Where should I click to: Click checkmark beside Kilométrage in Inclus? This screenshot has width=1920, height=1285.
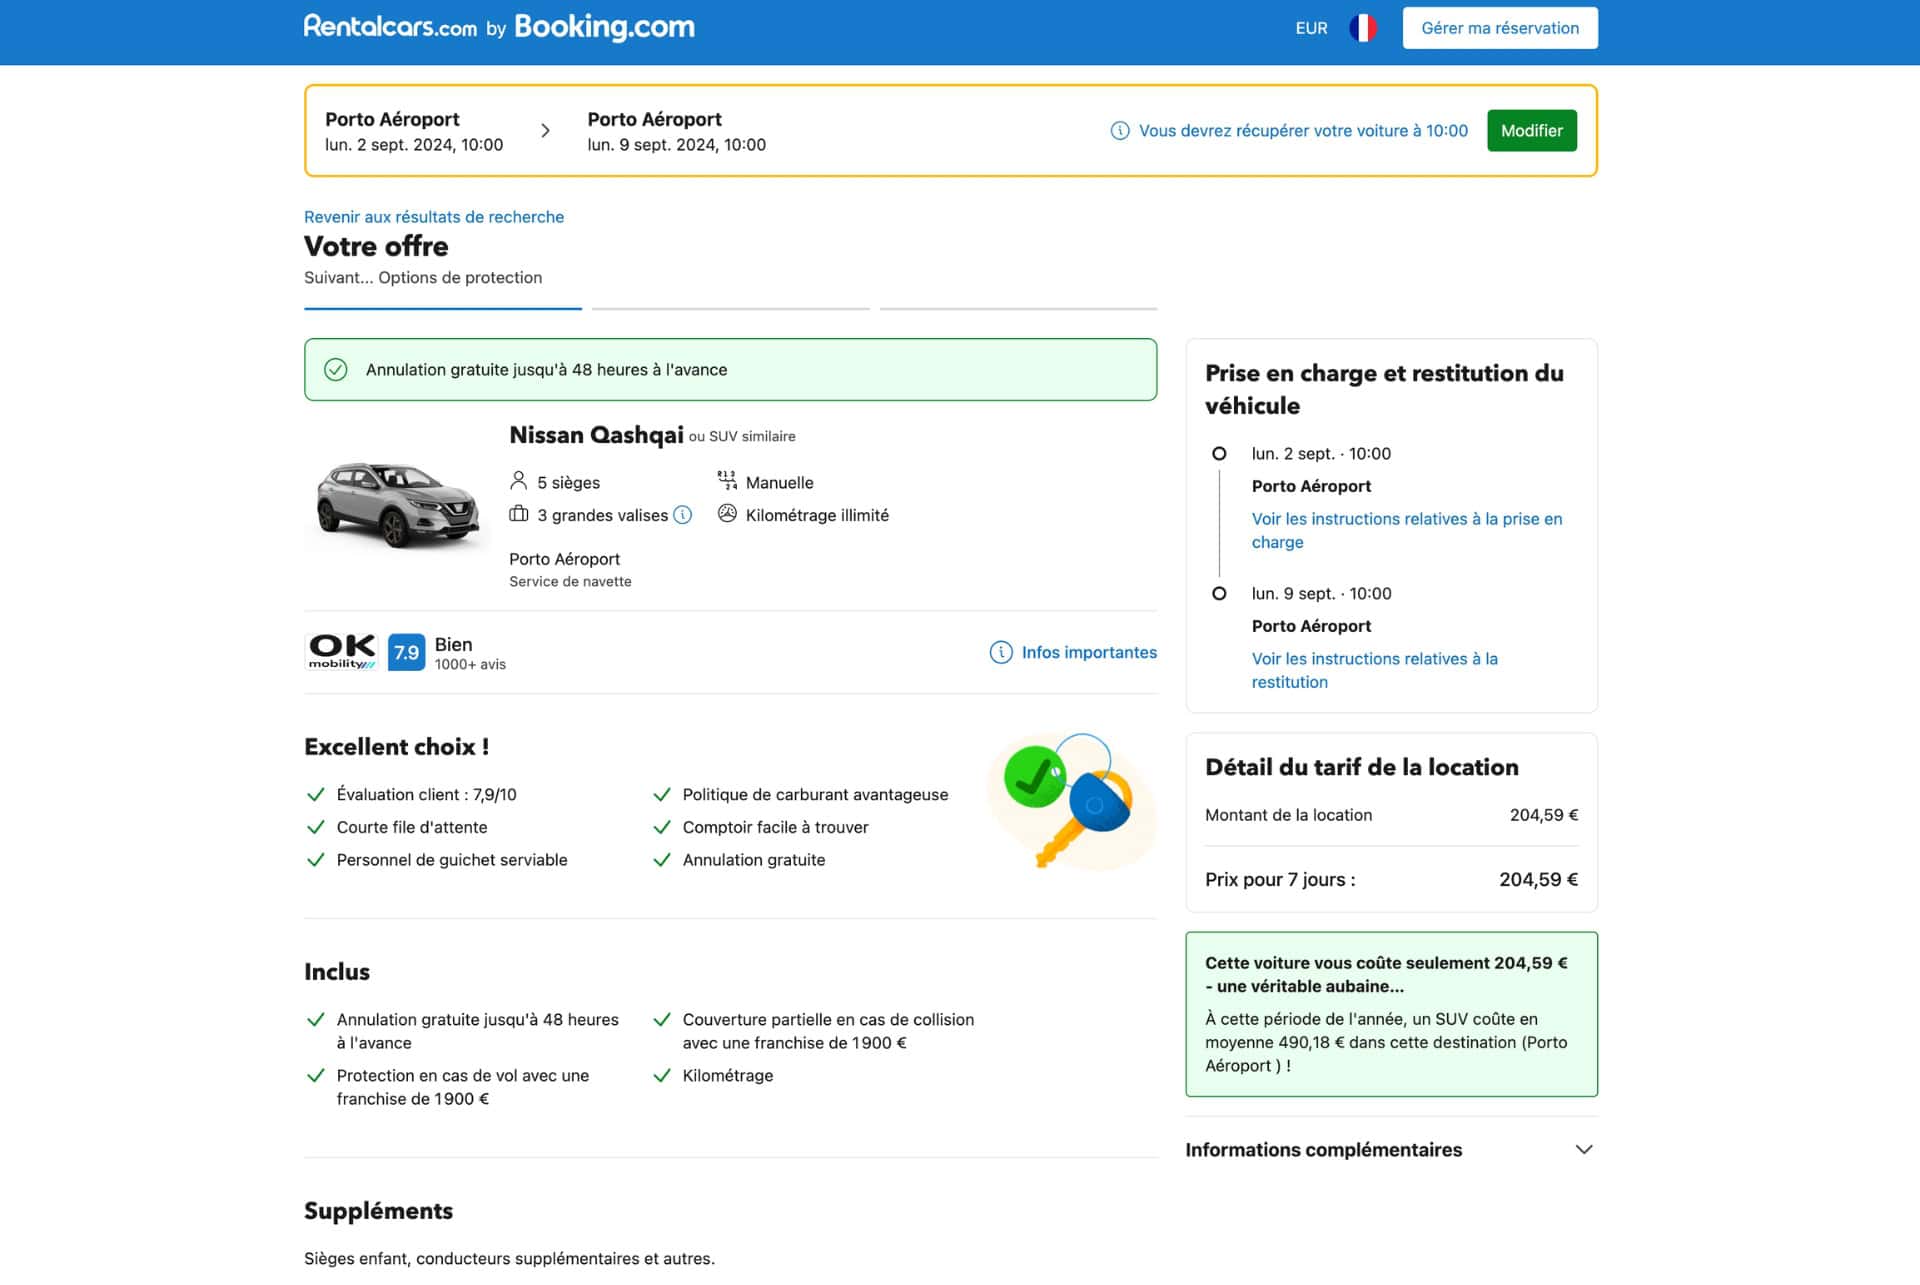662,1076
